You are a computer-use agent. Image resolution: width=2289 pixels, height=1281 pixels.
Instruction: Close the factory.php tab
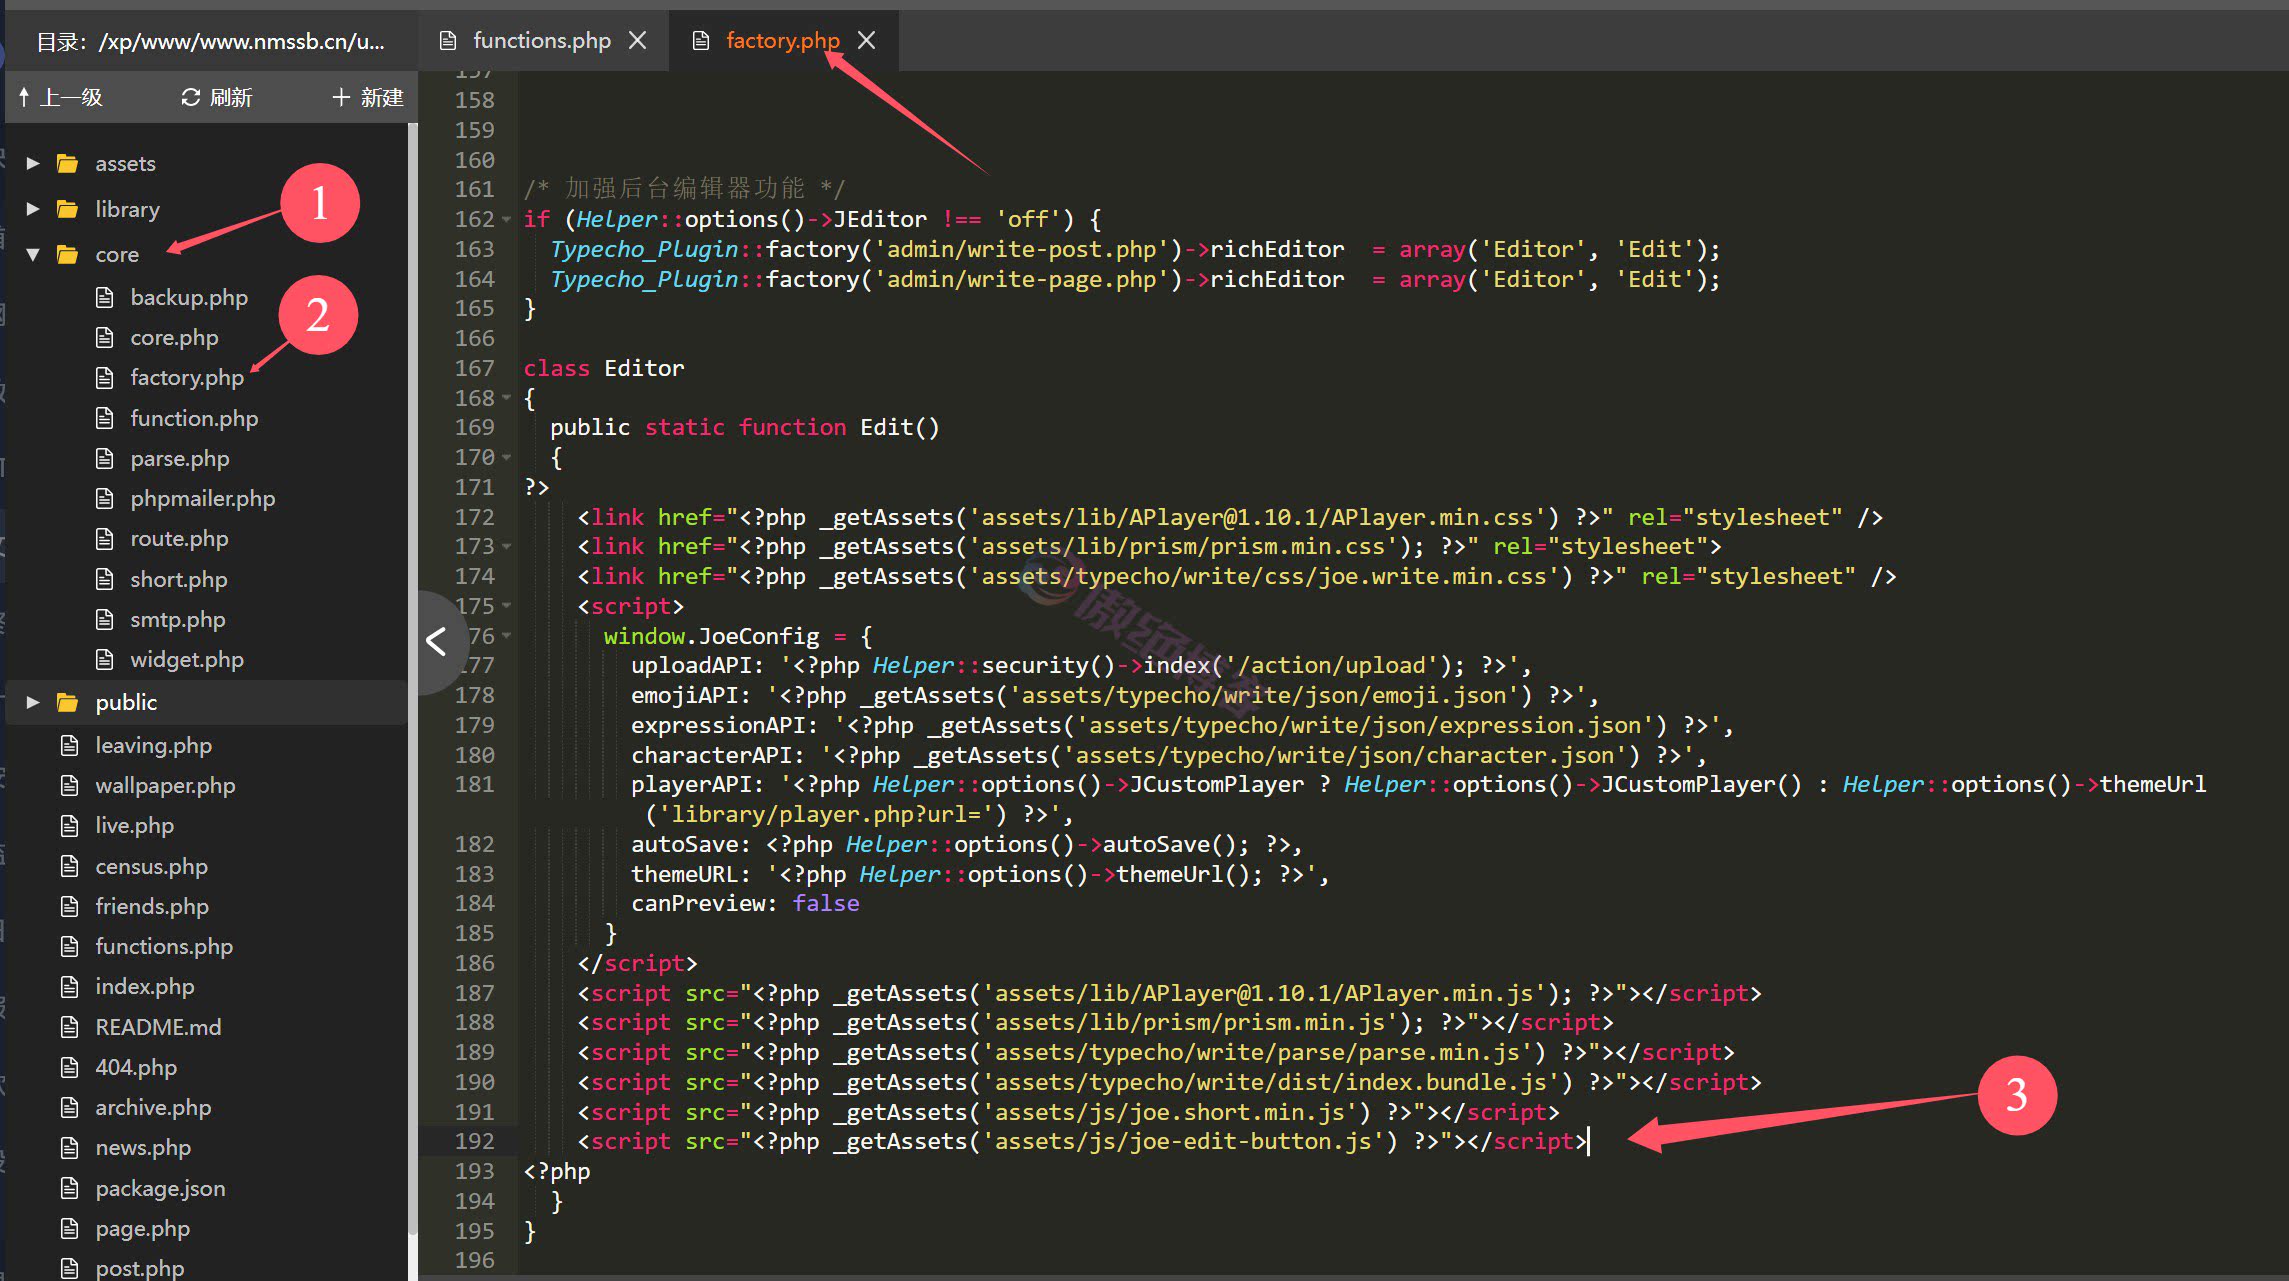866,40
